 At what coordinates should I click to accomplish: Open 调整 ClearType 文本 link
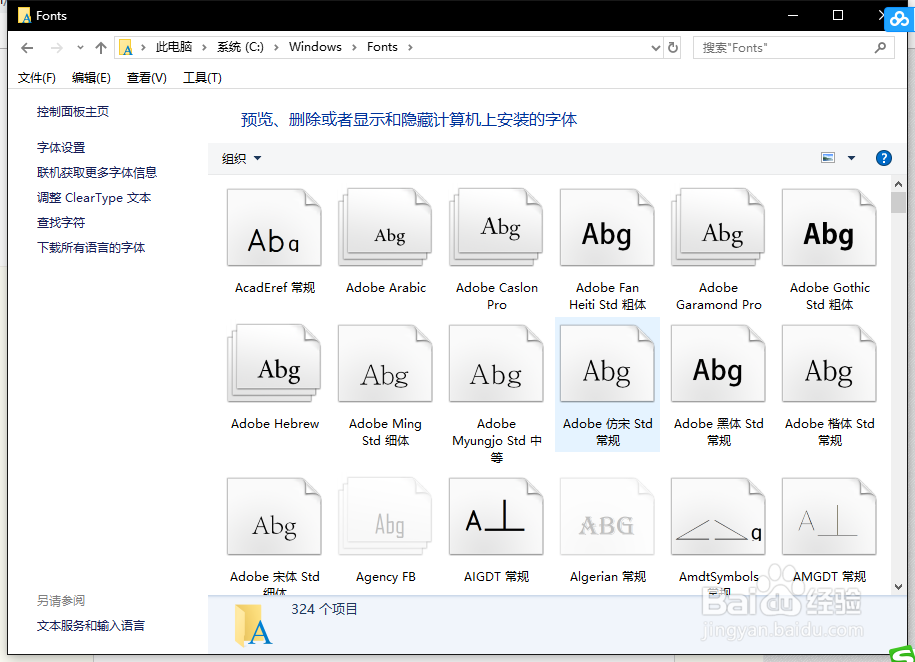pos(94,198)
